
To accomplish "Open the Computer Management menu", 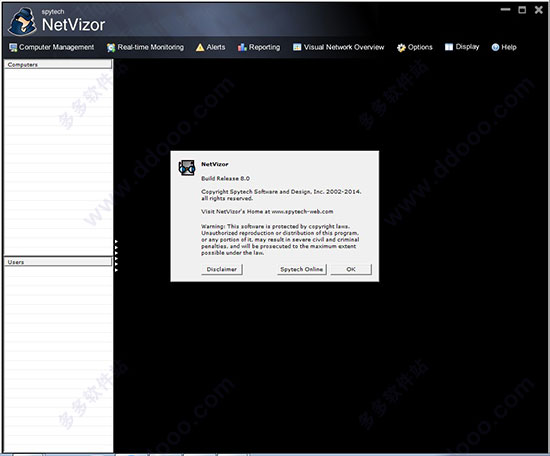I will (x=52, y=47).
